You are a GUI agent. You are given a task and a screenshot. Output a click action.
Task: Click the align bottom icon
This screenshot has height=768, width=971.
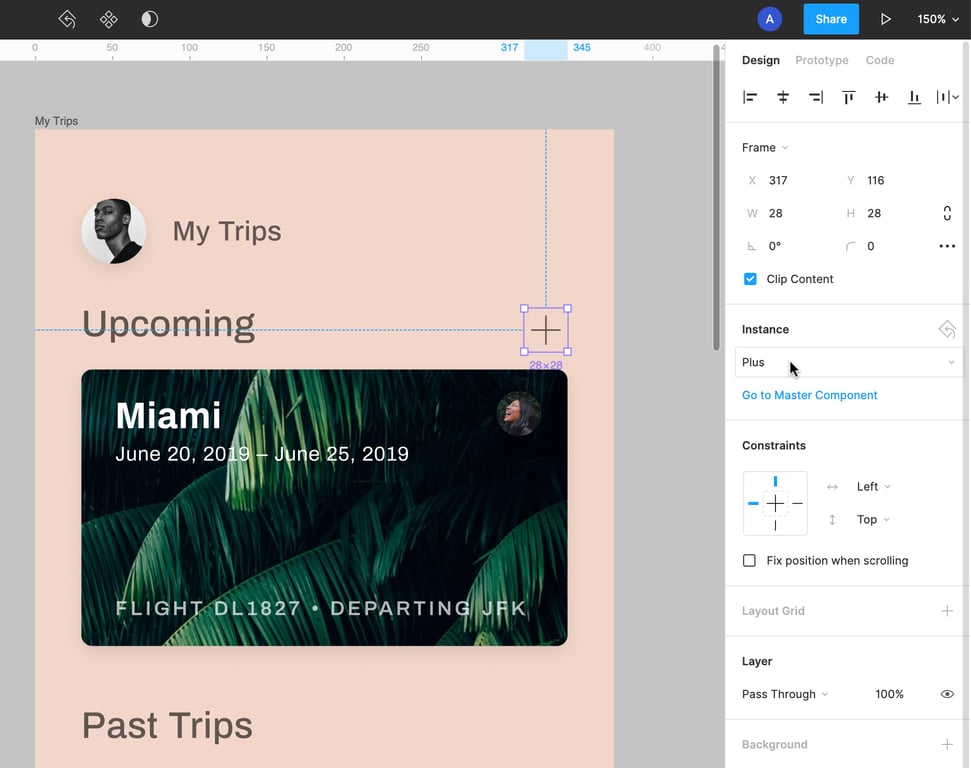(914, 97)
